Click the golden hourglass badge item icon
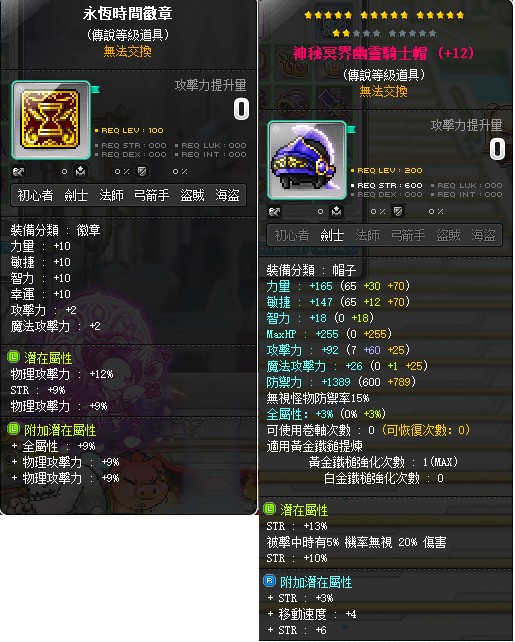 [x=51, y=120]
